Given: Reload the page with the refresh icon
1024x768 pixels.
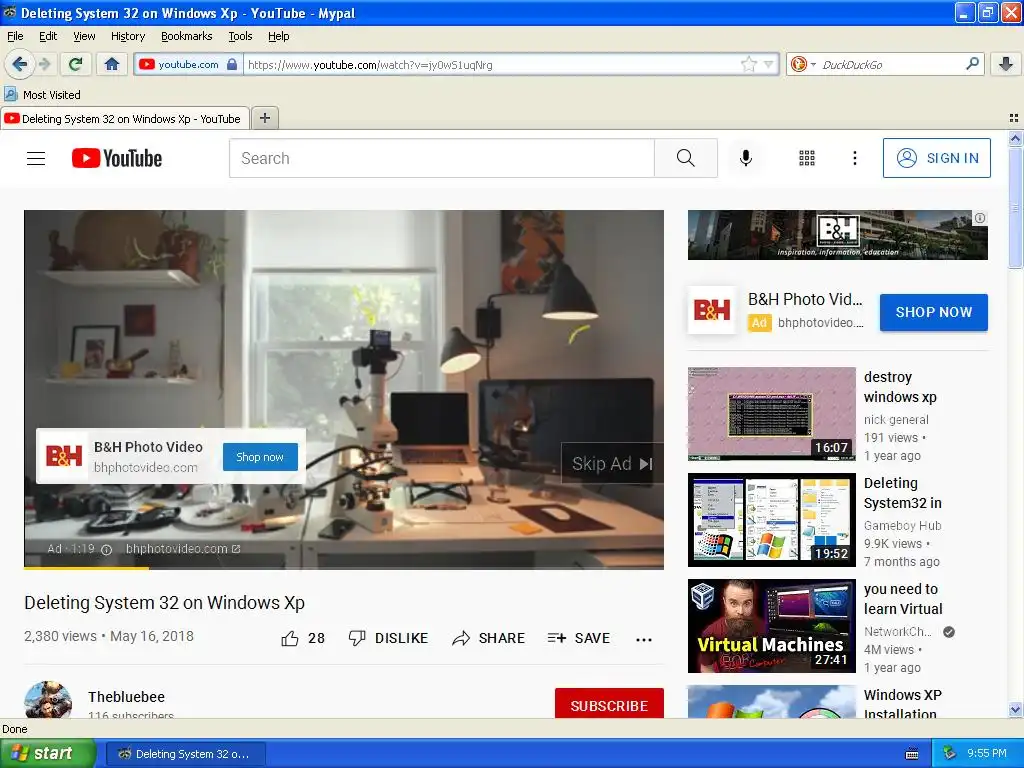Looking at the screenshot, I should point(75,64).
